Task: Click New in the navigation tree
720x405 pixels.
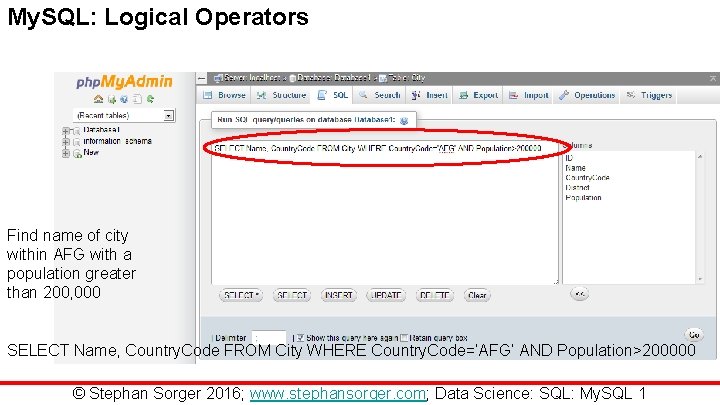Action: [91, 152]
